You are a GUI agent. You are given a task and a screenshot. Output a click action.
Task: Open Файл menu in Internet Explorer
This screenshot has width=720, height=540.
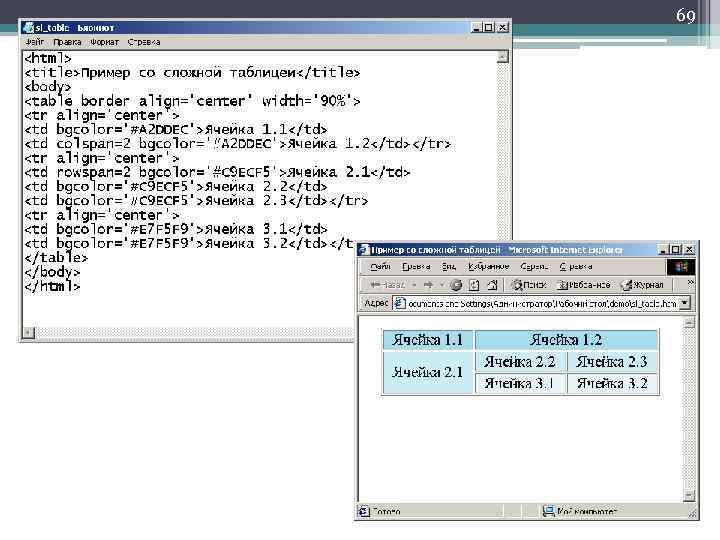(x=380, y=266)
